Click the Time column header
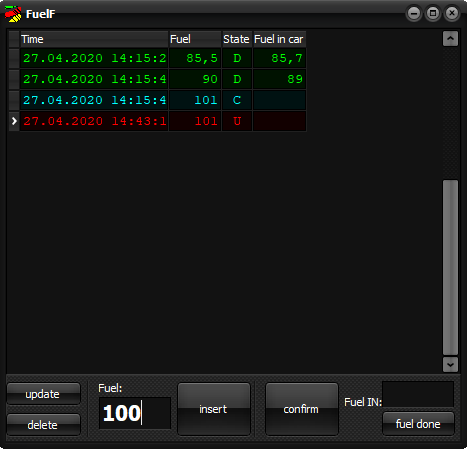467x449 pixels. pyautogui.click(x=94, y=39)
